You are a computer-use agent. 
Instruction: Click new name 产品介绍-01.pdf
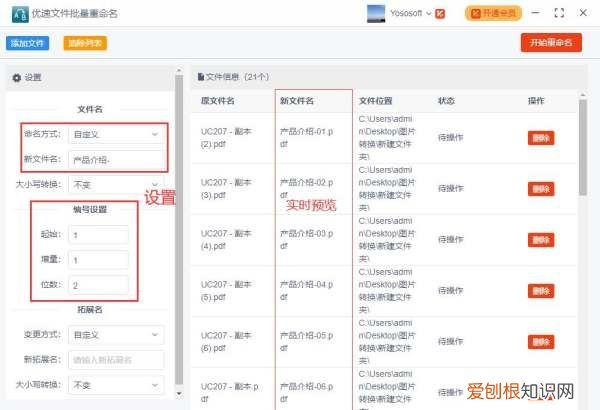point(307,138)
